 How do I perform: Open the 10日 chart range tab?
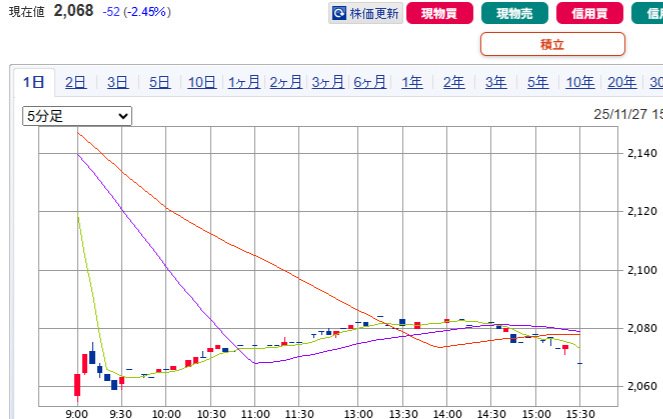[x=201, y=83]
